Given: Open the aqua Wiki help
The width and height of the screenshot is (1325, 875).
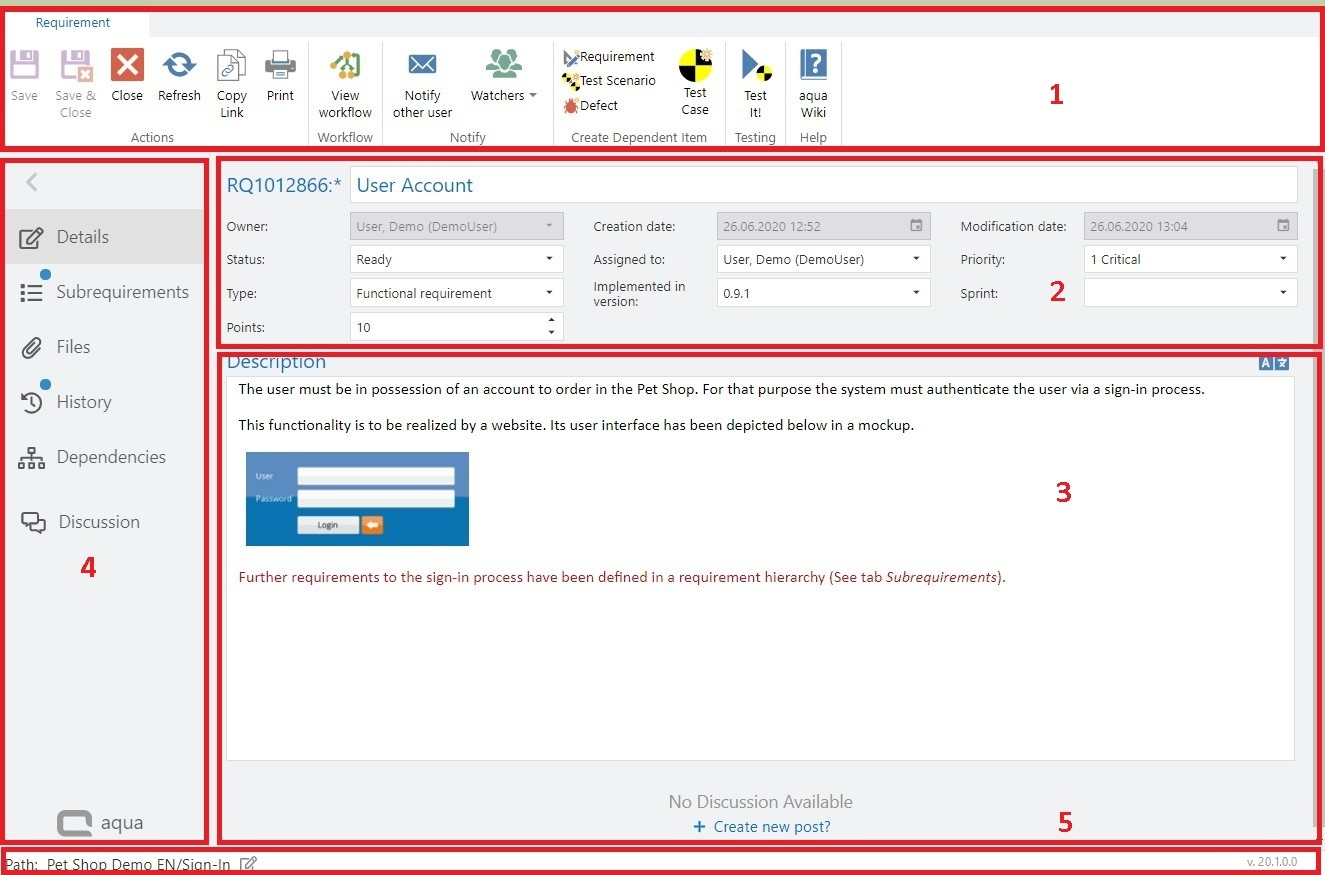Looking at the screenshot, I should point(813,67).
